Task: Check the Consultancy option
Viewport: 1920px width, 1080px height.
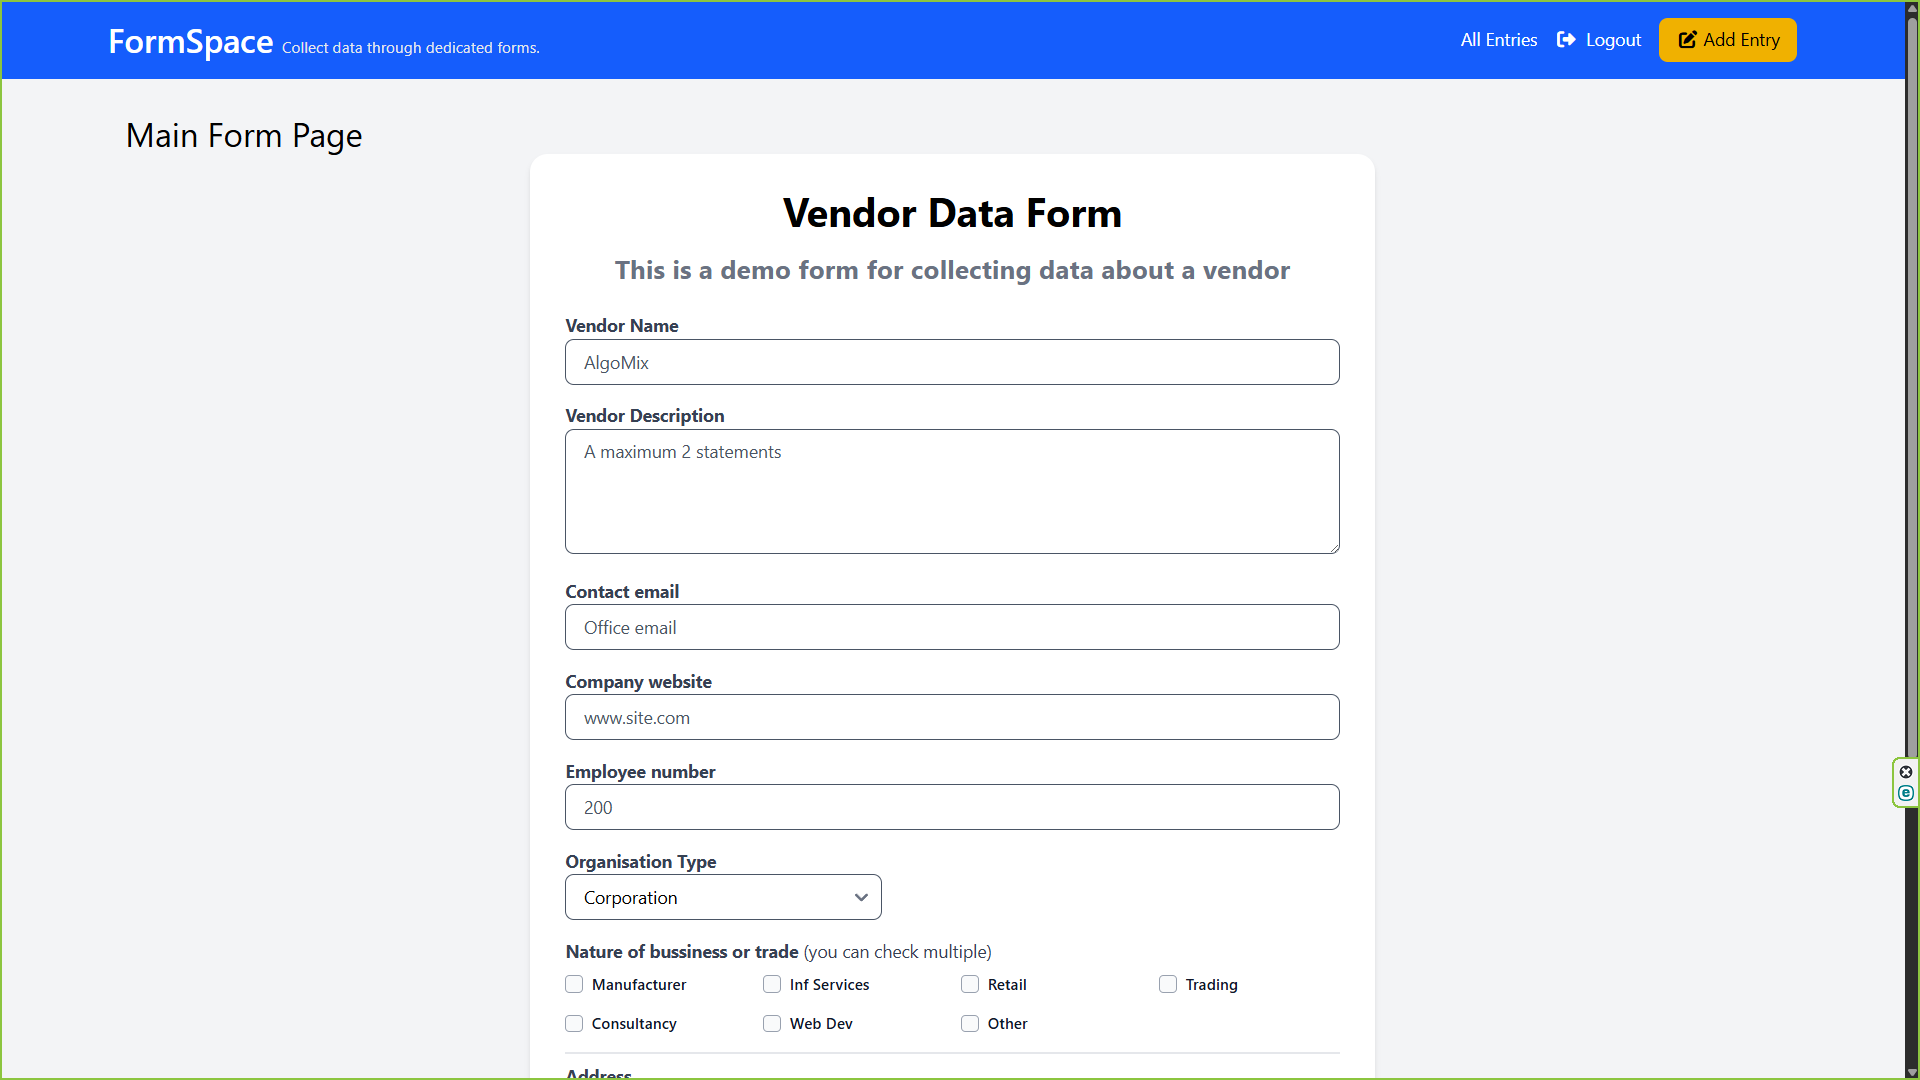Action: pos(574,1024)
